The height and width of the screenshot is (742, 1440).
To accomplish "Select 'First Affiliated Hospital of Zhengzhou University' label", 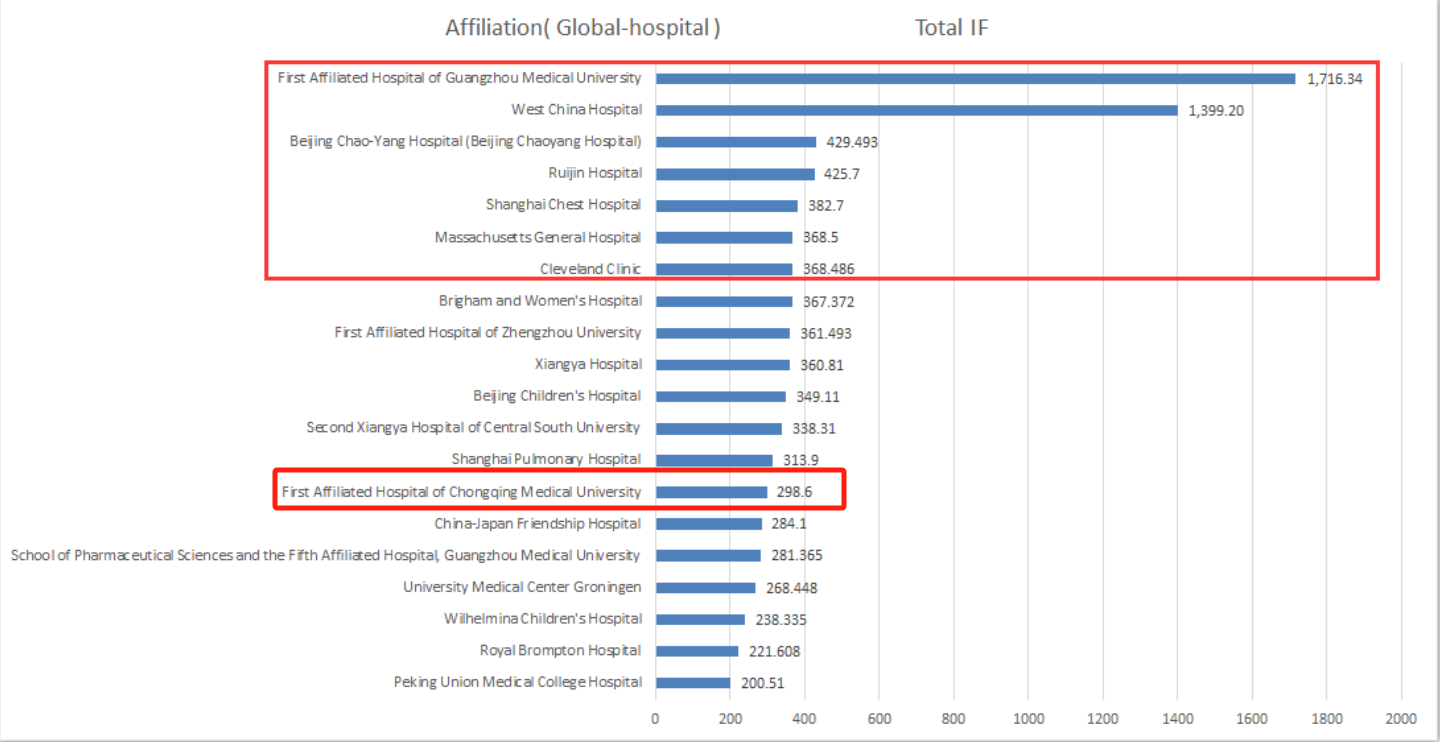I will (488, 332).
